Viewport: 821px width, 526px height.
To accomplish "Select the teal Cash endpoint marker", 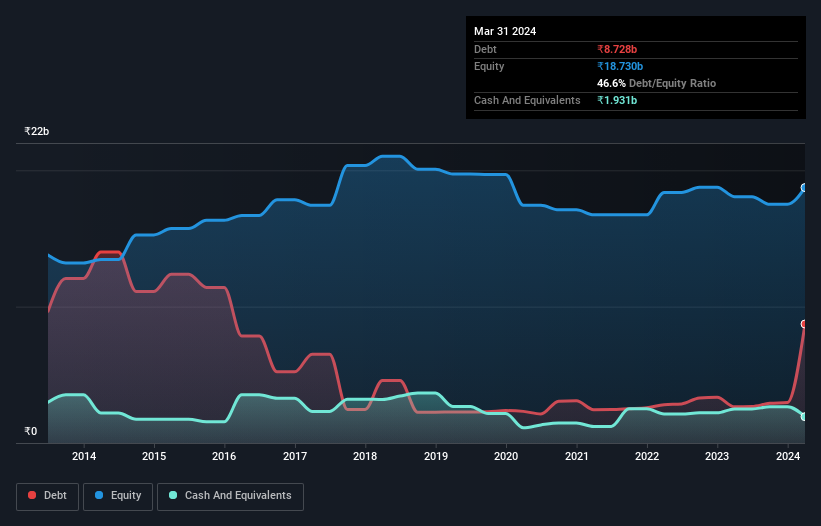I will tap(804, 417).
